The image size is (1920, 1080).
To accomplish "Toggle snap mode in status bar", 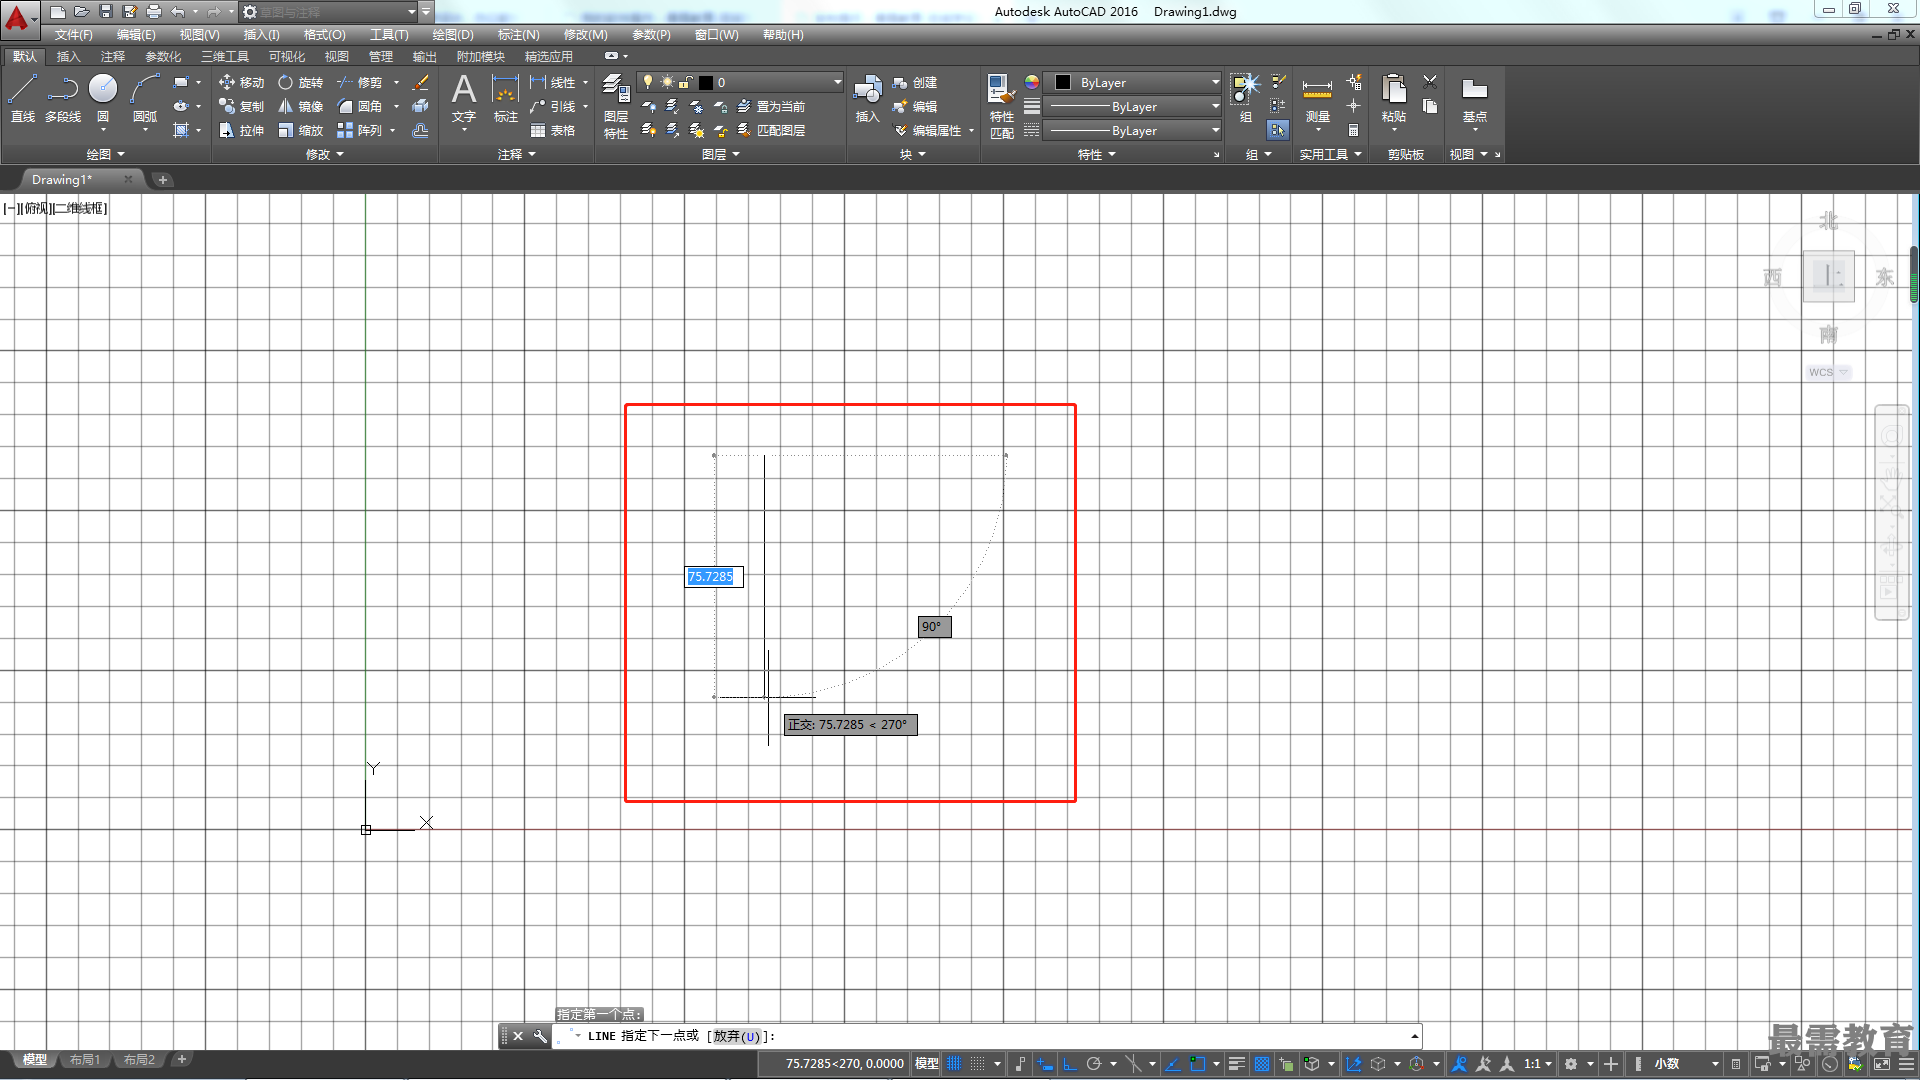I will [978, 1064].
